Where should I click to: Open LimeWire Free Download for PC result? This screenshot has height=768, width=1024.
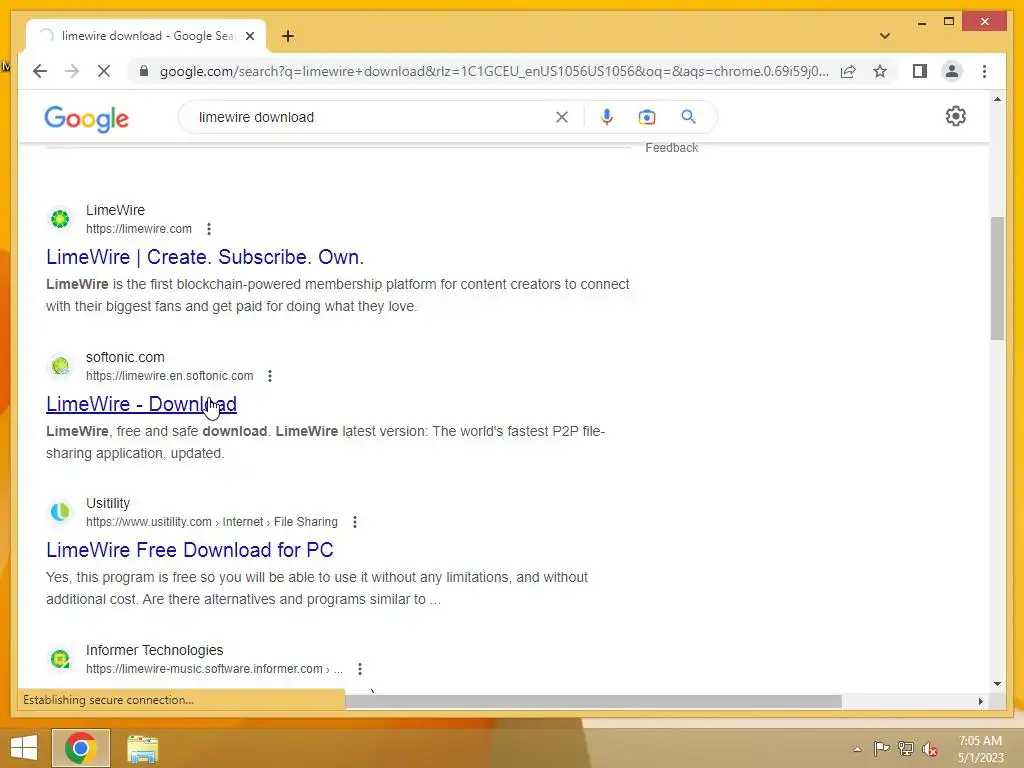[x=189, y=550]
